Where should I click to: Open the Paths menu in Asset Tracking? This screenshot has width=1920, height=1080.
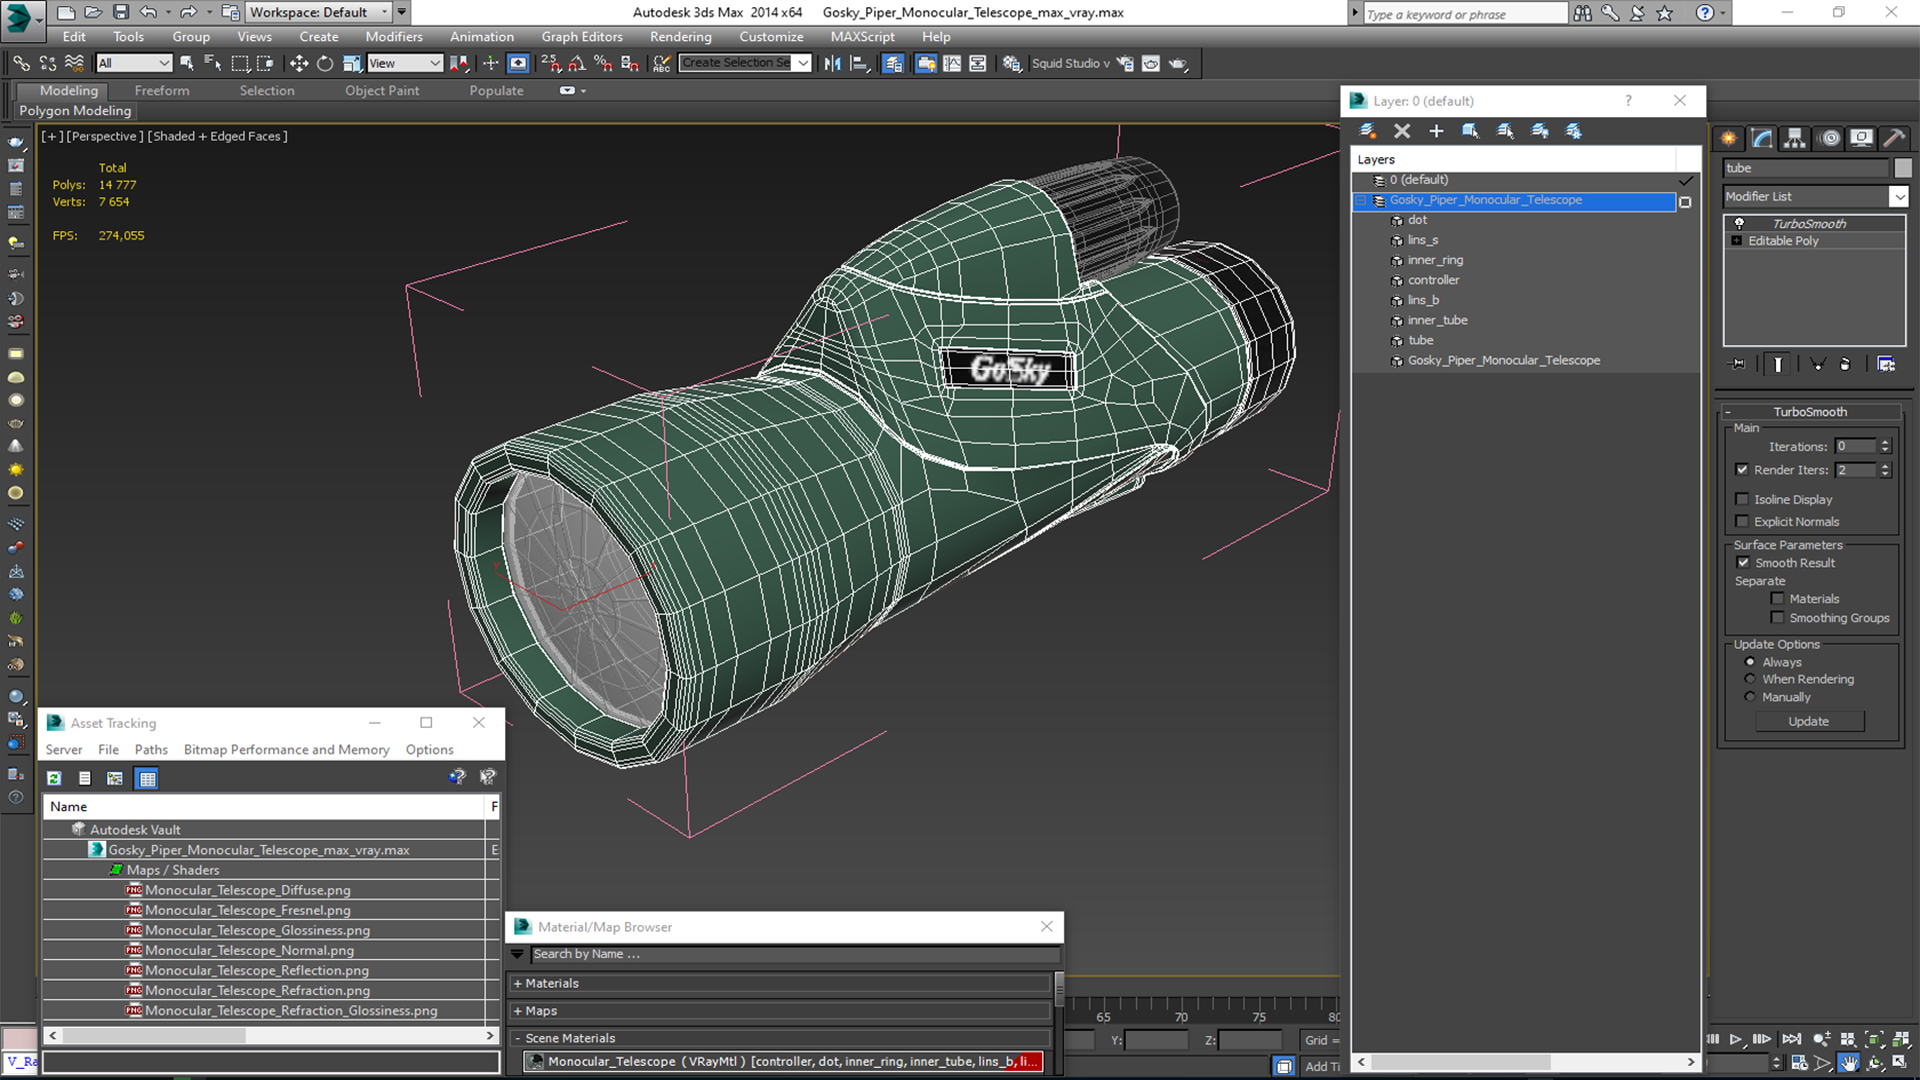[151, 749]
